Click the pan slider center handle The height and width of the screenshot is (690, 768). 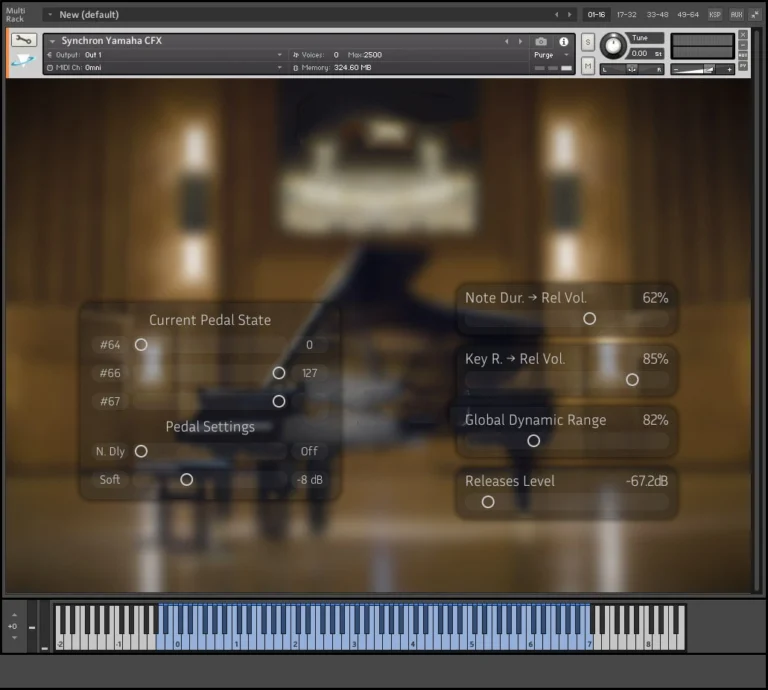click(x=632, y=70)
